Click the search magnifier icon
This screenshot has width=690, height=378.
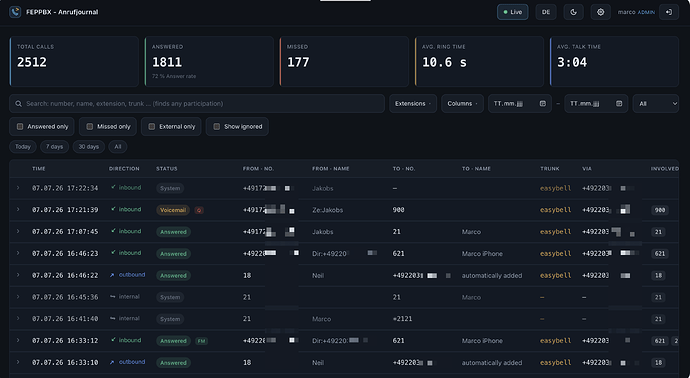pos(18,104)
